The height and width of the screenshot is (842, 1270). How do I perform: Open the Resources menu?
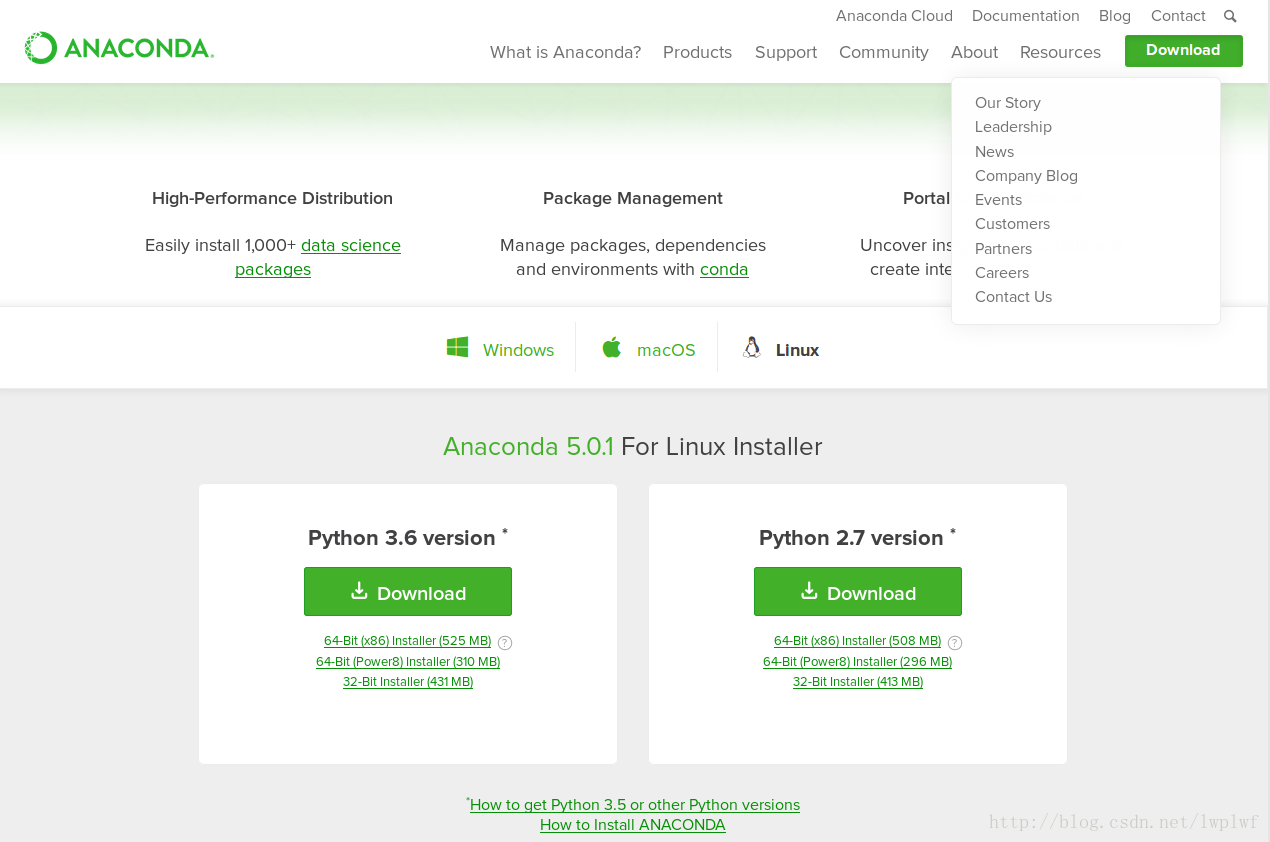[x=1060, y=52]
